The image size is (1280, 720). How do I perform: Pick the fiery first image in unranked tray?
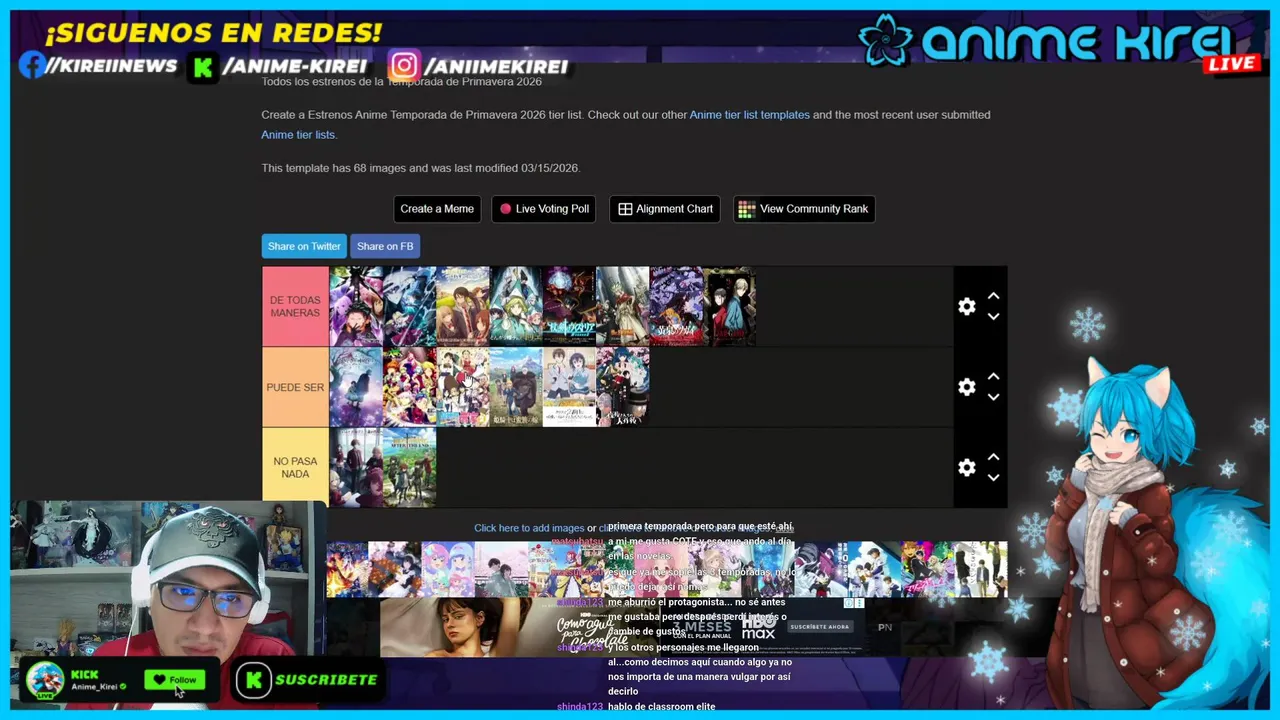(x=347, y=569)
